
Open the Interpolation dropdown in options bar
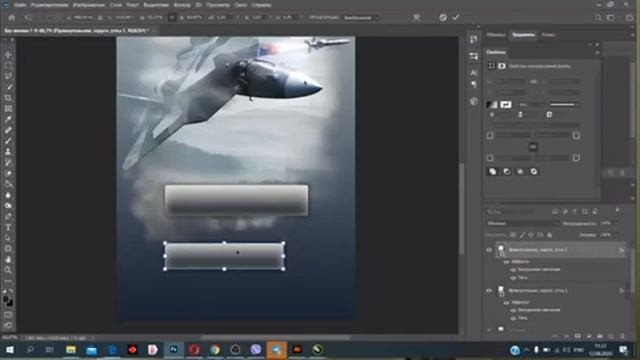pos(360,18)
